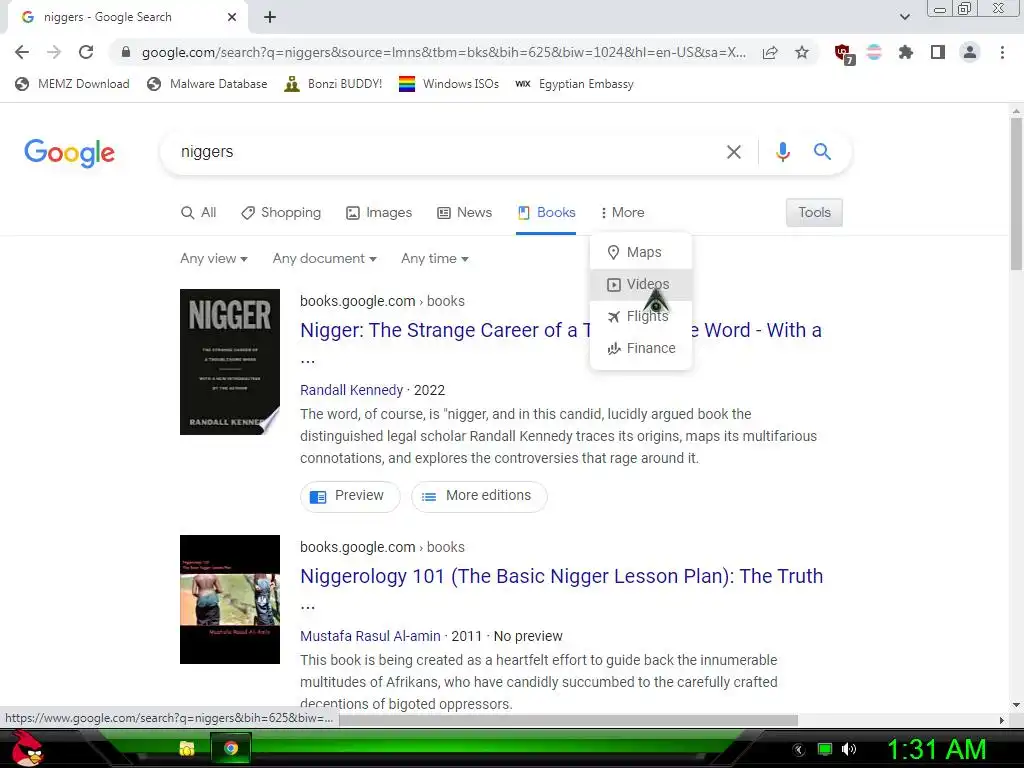Click the vertical page scrollbar

(x=1016, y=193)
